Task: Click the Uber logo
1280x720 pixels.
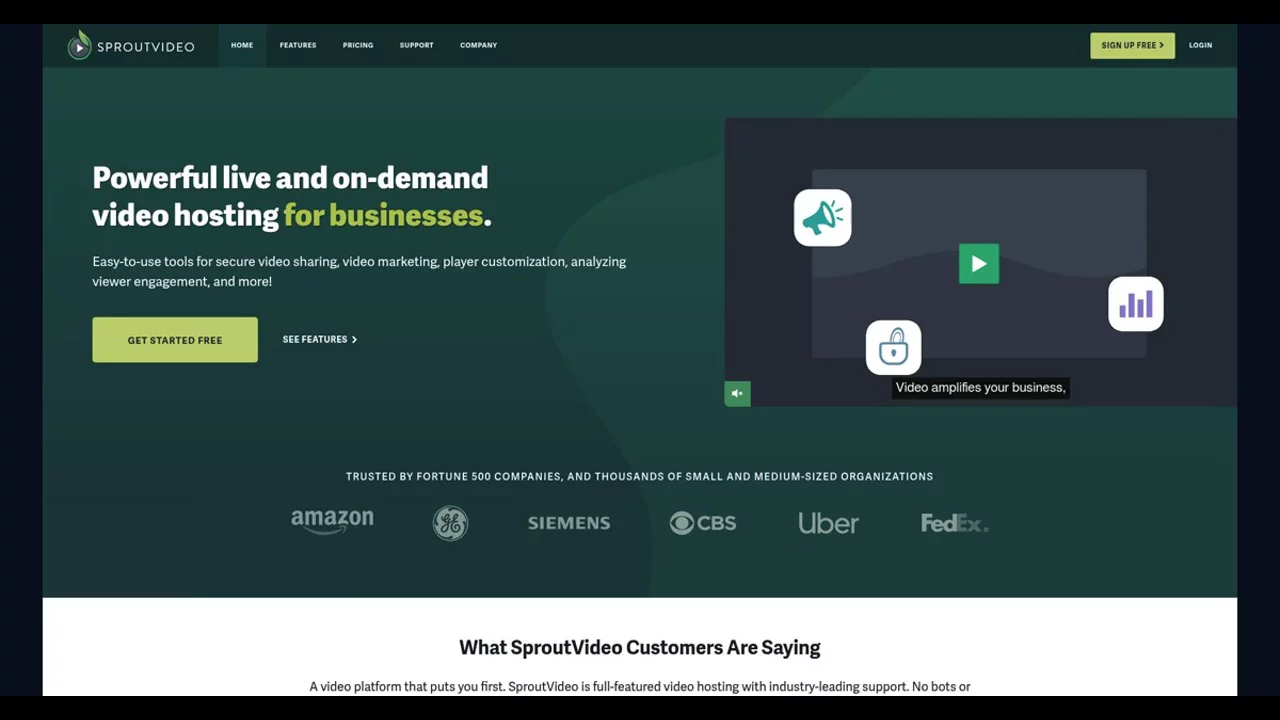Action: tap(828, 523)
